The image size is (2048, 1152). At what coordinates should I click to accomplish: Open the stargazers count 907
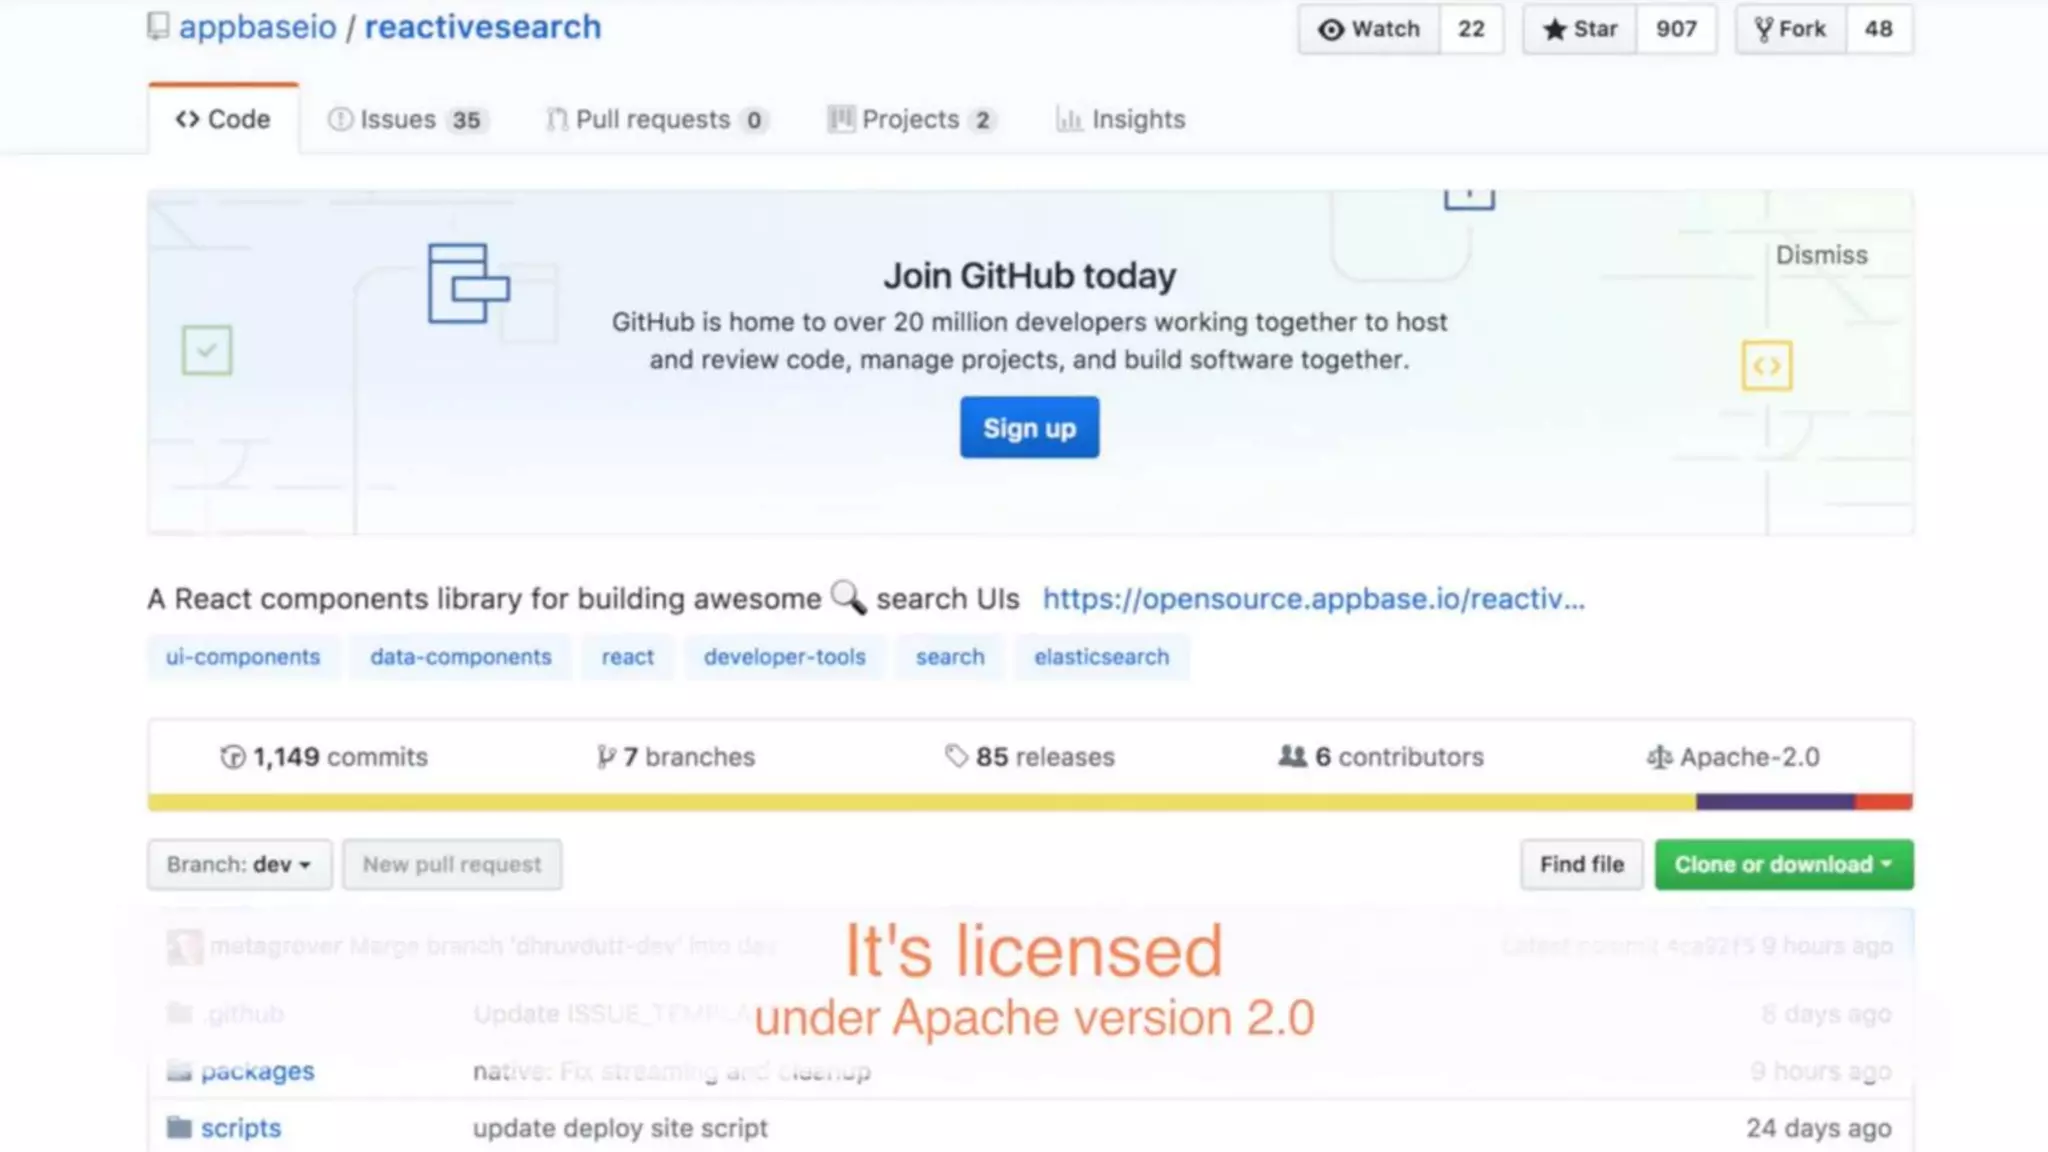[1676, 29]
